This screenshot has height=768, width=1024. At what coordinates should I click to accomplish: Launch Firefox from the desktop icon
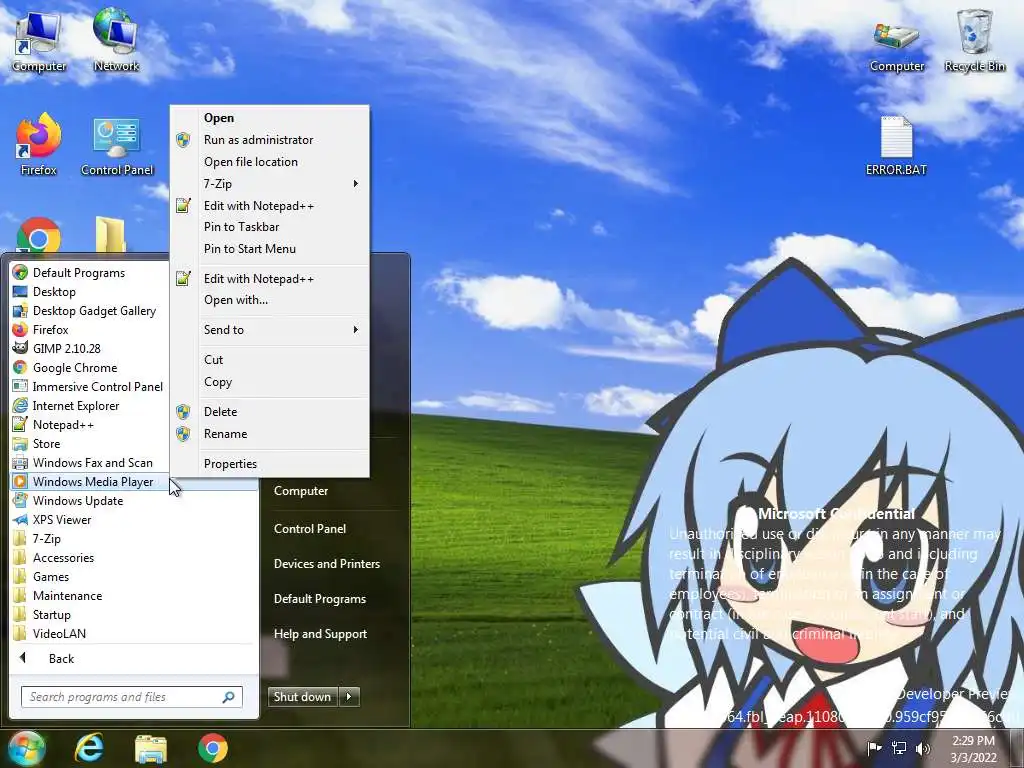39,145
